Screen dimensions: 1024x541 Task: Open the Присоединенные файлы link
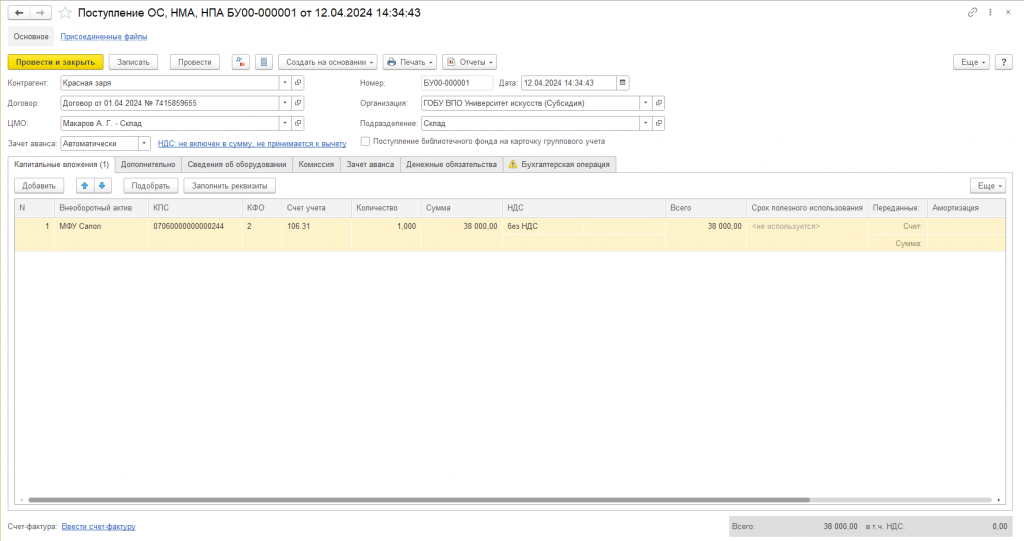[104, 37]
